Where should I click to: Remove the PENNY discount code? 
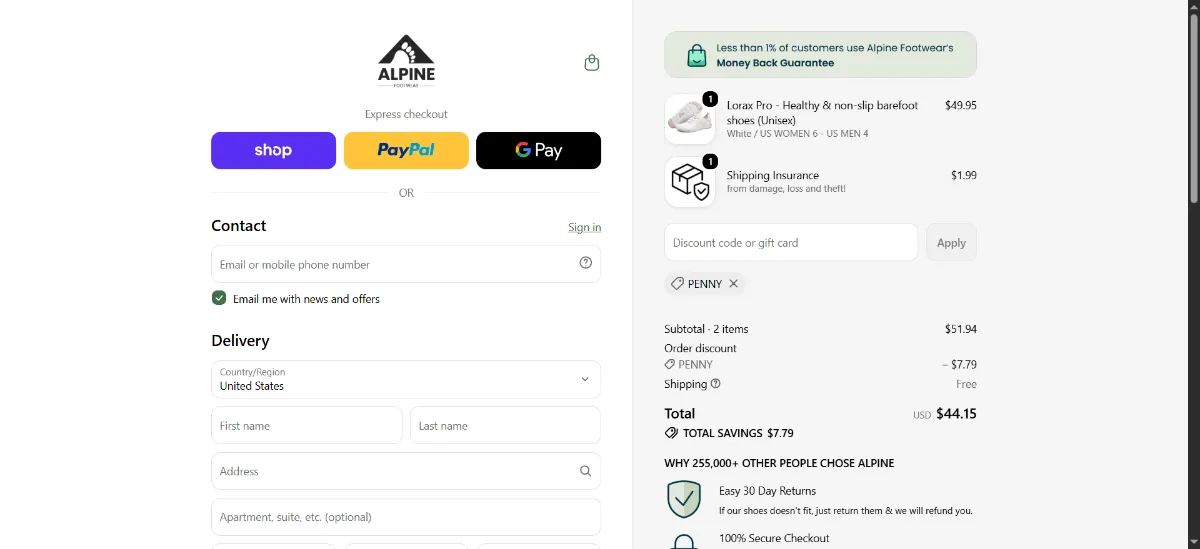pyautogui.click(x=733, y=284)
